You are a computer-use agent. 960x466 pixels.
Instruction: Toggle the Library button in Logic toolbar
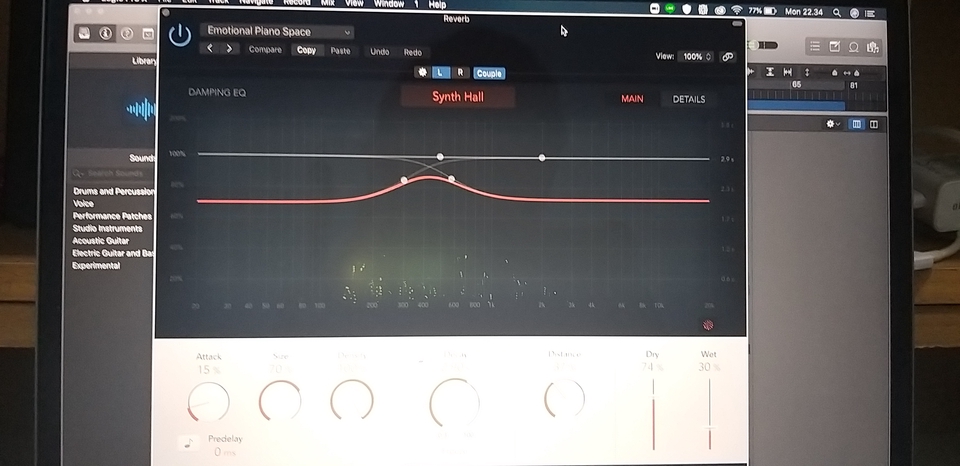coord(84,34)
